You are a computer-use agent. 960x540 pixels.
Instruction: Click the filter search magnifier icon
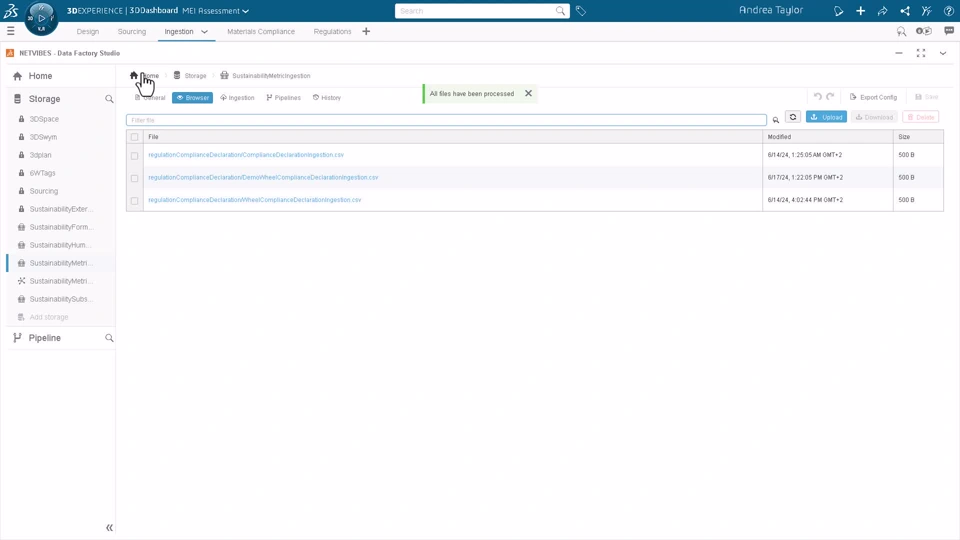[x=776, y=120]
